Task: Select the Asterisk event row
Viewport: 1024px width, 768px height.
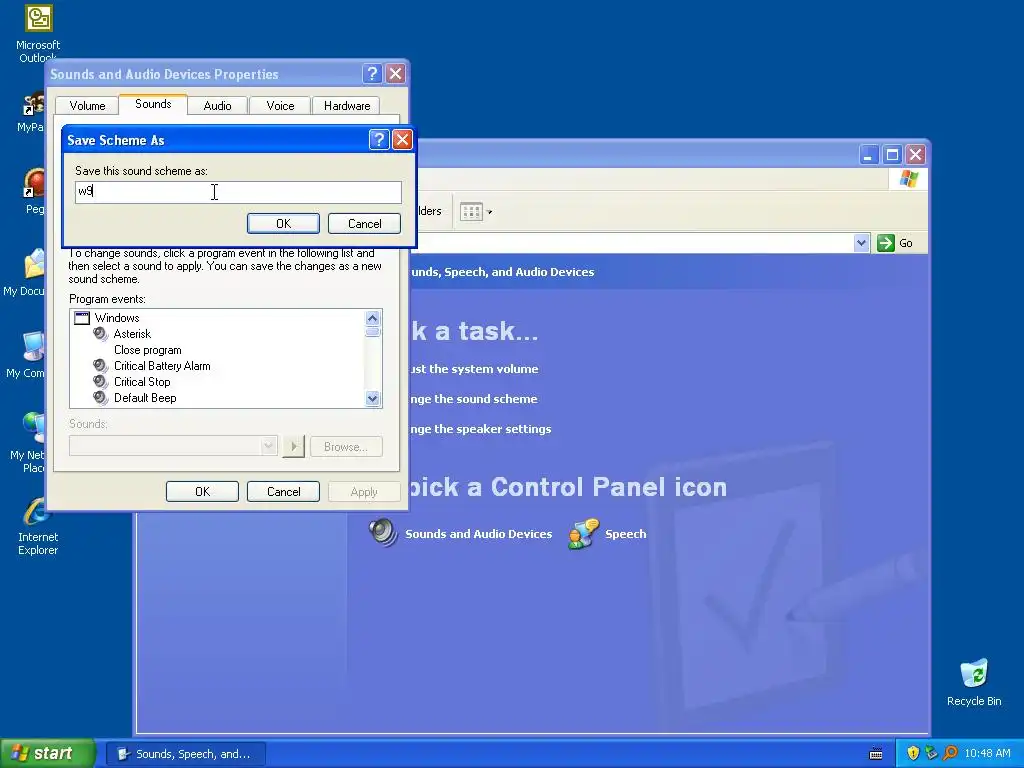Action: pyautogui.click(x=132, y=334)
